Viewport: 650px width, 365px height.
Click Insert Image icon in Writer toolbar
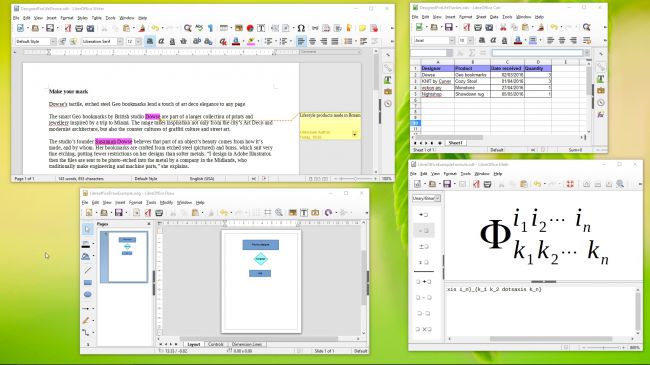pyautogui.click(x=239, y=28)
